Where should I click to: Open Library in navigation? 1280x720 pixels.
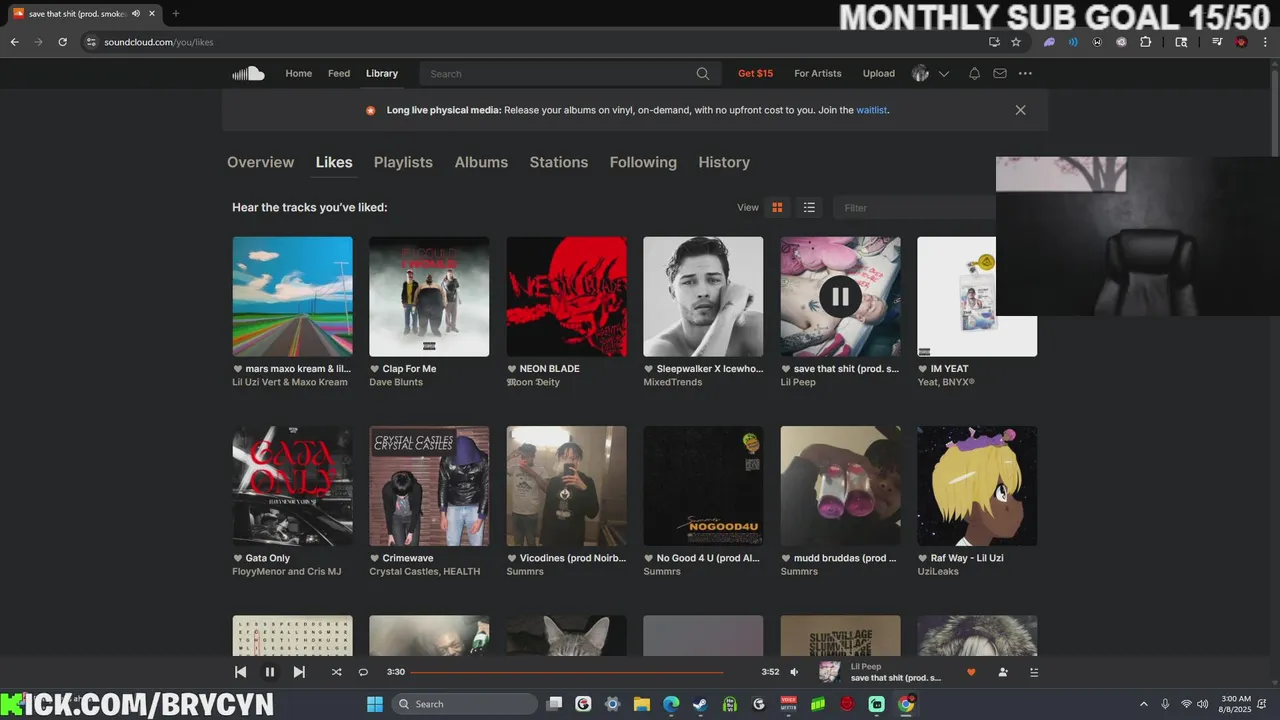point(382,74)
